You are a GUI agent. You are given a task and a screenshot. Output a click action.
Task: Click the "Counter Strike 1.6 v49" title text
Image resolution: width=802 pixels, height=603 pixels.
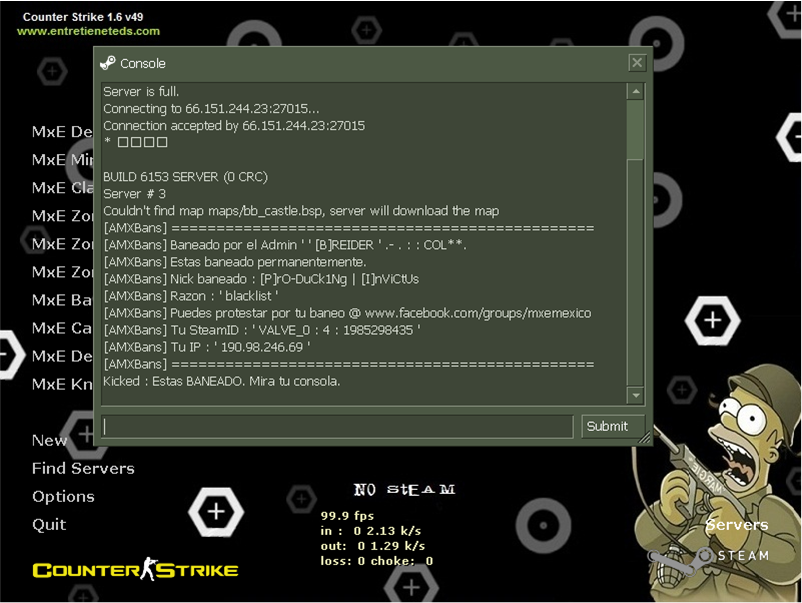point(83,17)
